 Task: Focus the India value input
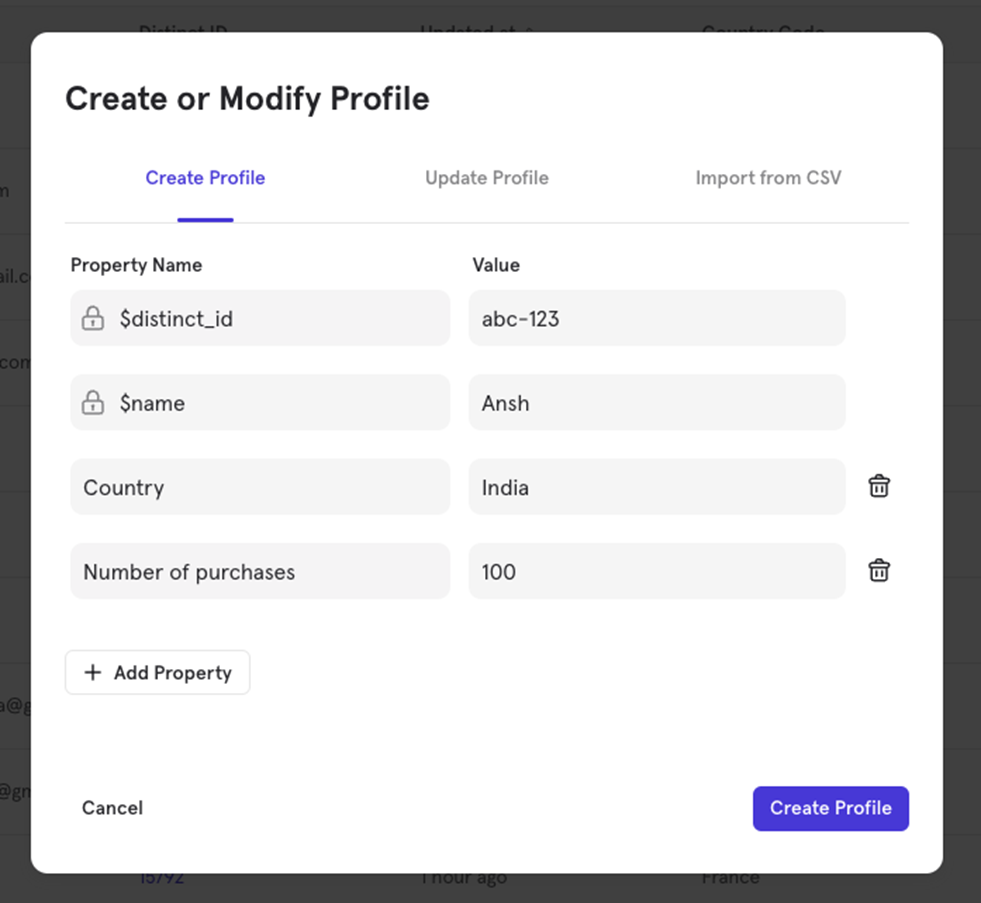[657, 487]
